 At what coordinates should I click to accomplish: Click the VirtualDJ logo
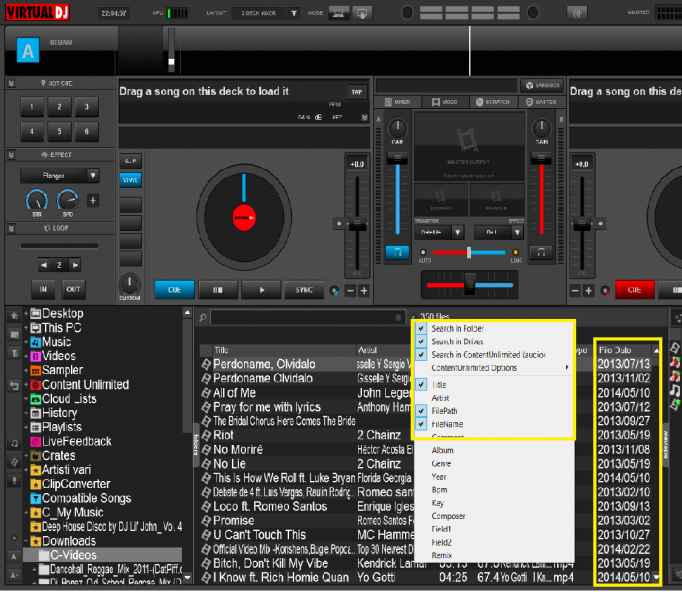[x=37, y=12]
